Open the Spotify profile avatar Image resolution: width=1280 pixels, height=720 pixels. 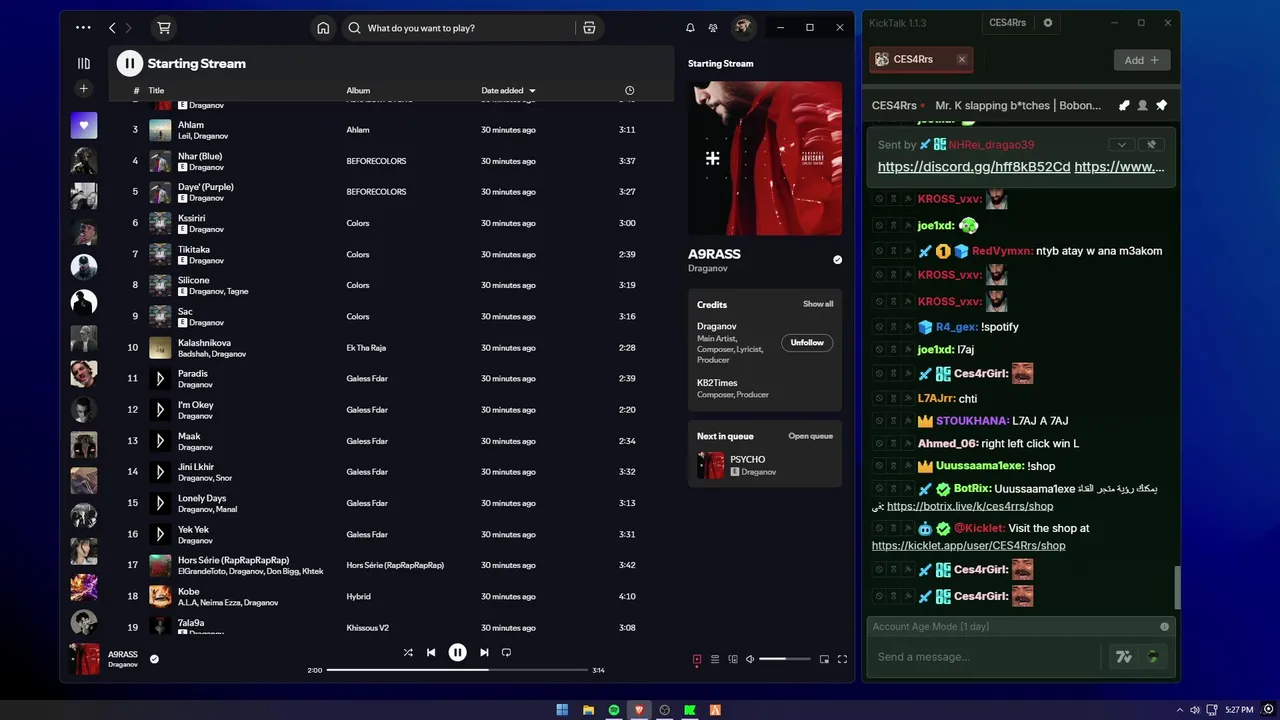tap(743, 28)
